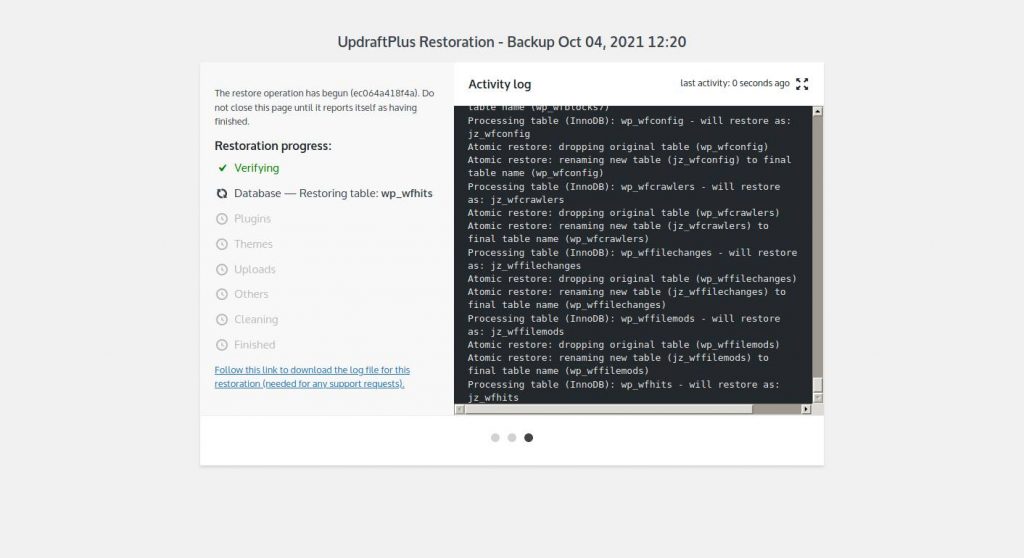The image size is (1024, 558).
Task: Click the clock icon beside Uploads
Action: point(222,269)
